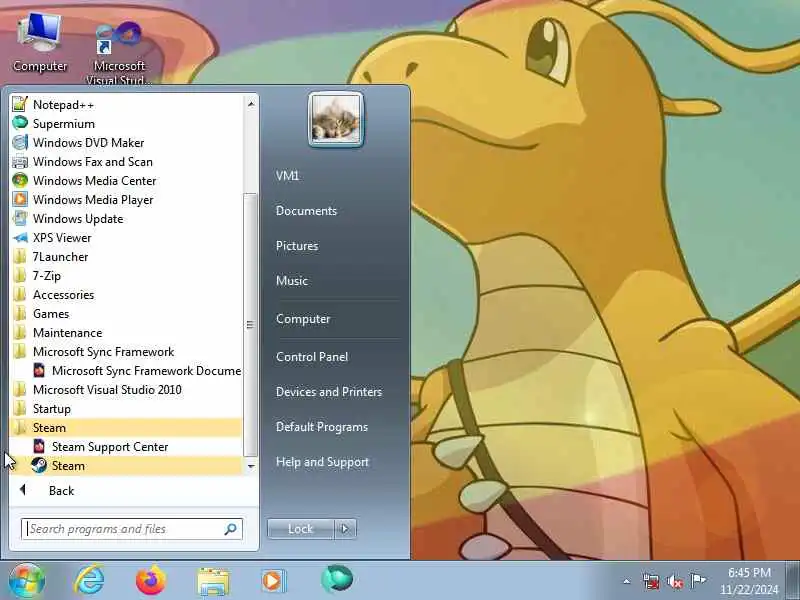Viewport: 800px width, 600px height.
Task: Launch Windows Media Center
Action: [x=126, y=181]
